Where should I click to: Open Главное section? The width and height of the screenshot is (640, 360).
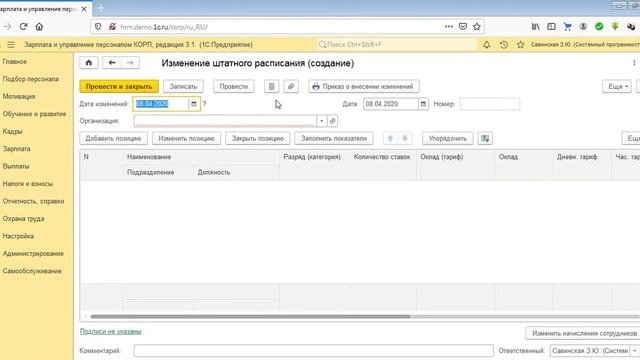(x=15, y=62)
